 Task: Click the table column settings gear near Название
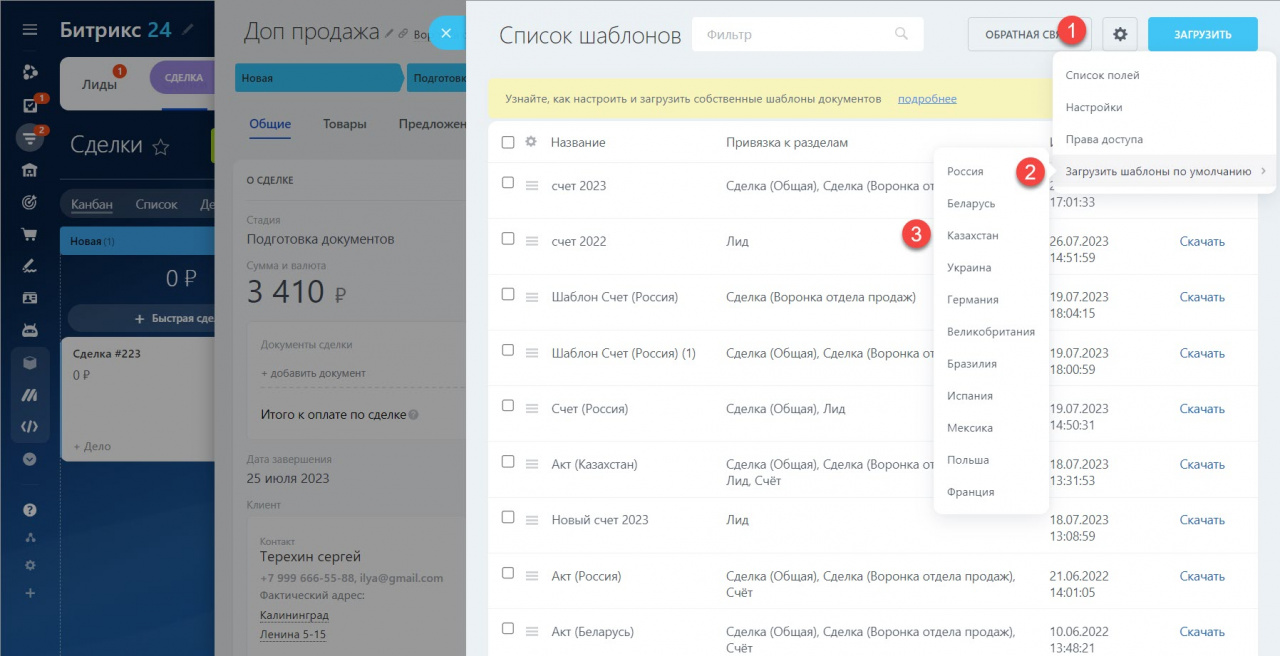pos(531,142)
